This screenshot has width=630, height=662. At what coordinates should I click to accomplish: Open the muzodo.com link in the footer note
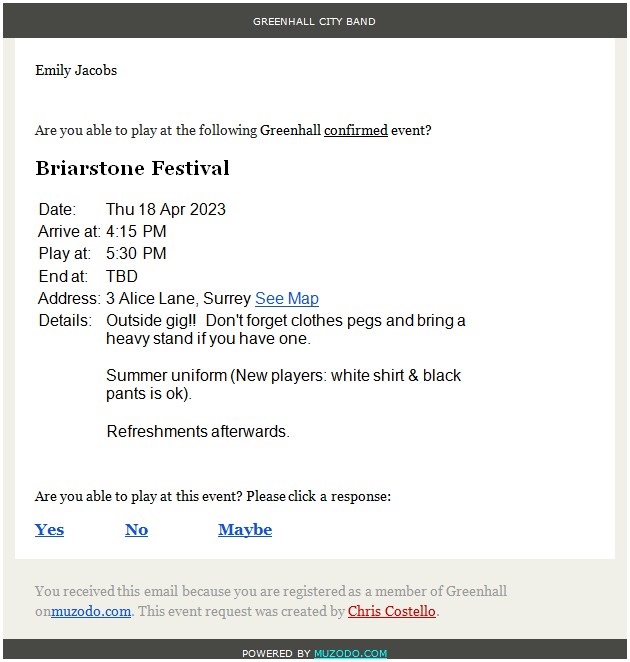(91, 611)
